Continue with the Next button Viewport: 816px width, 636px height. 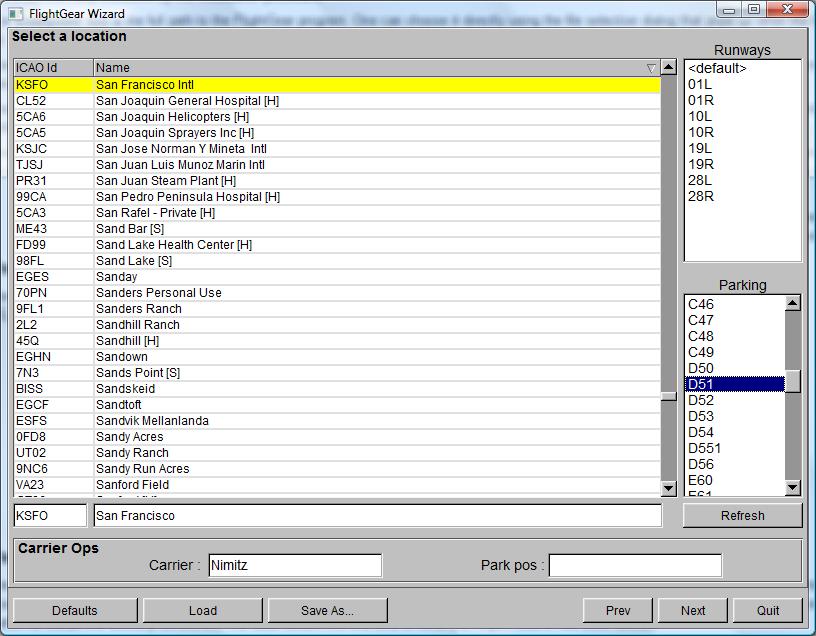(x=693, y=610)
